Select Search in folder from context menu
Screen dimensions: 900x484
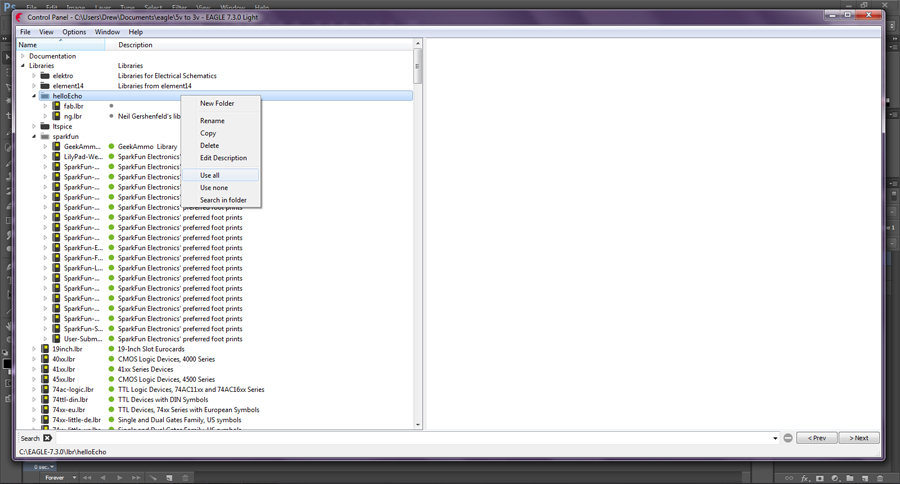point(220,200)
